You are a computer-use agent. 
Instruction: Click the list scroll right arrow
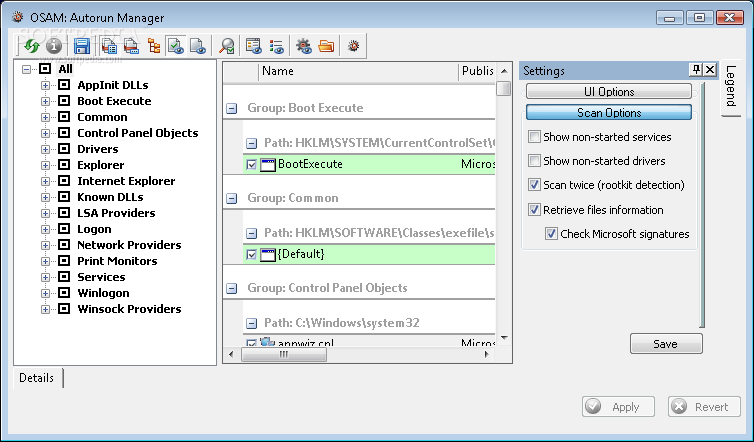487,355
